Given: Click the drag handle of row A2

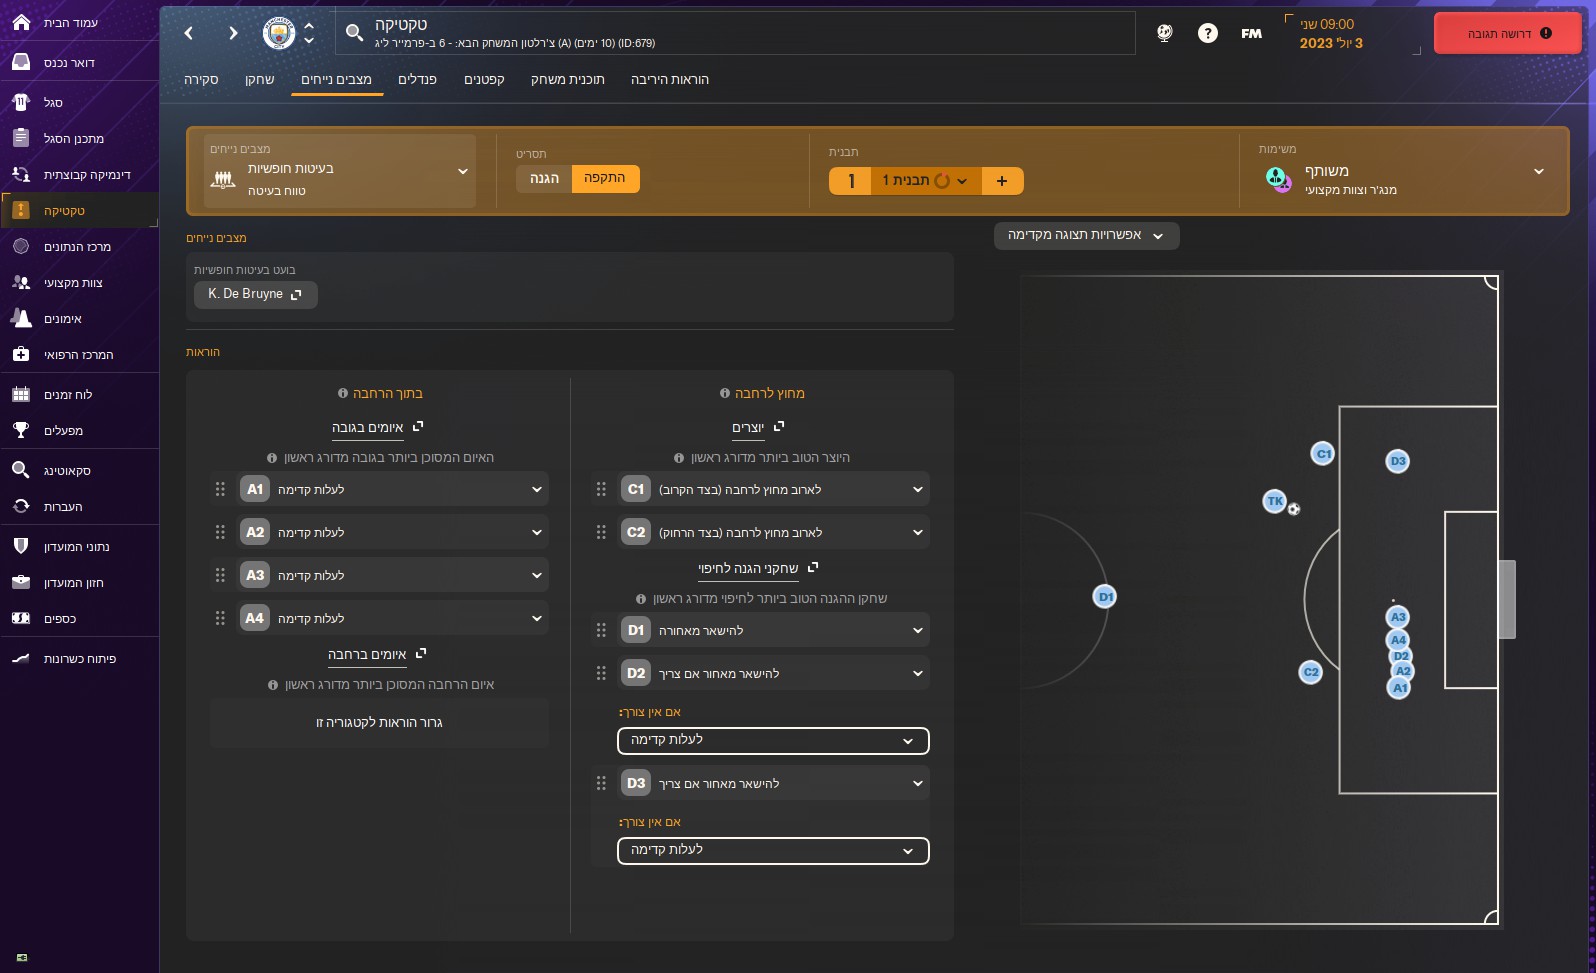Looking at the screenshot, I should 220,532.
